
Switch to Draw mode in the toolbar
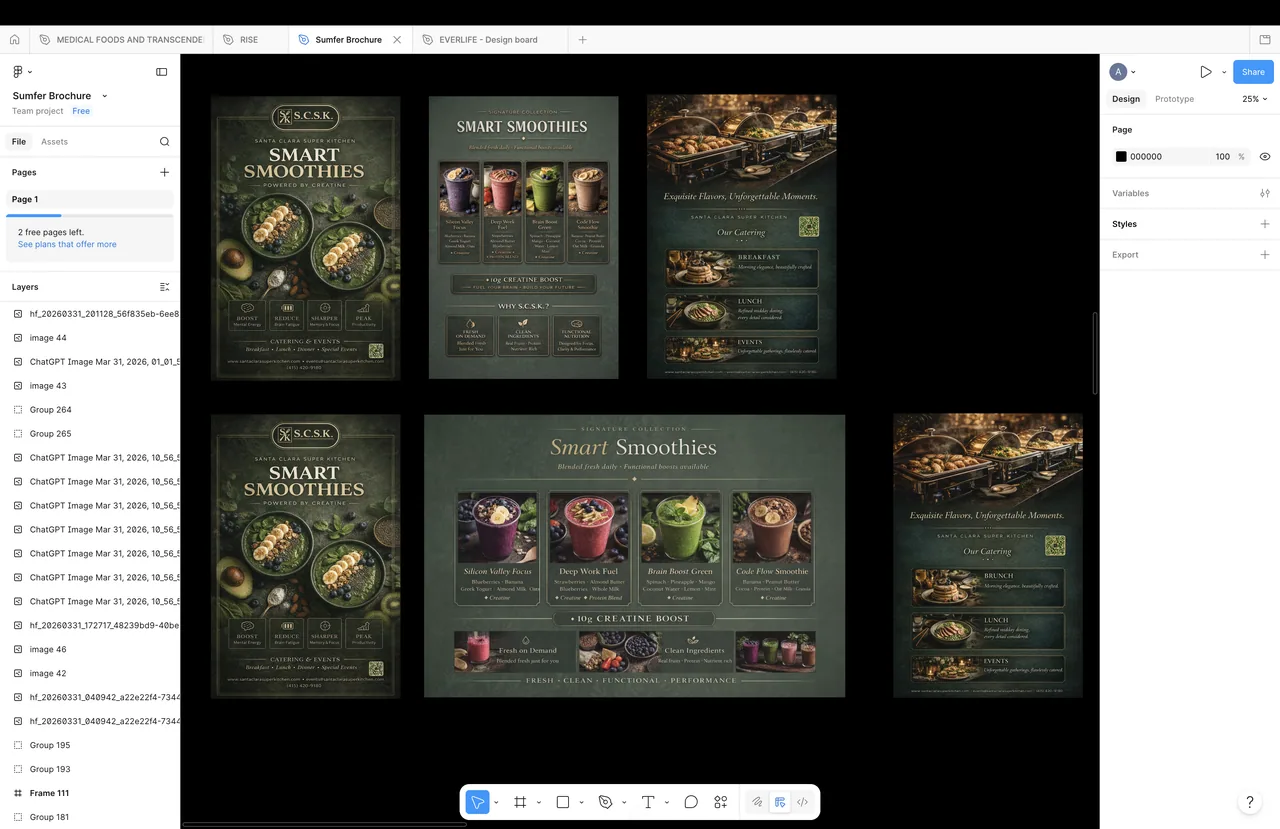tap(757, 802)
